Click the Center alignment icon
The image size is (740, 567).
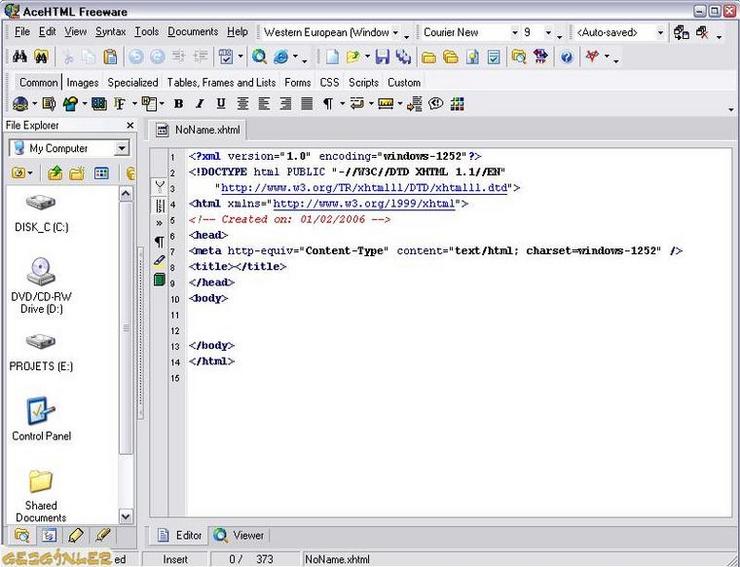(243, 103)
